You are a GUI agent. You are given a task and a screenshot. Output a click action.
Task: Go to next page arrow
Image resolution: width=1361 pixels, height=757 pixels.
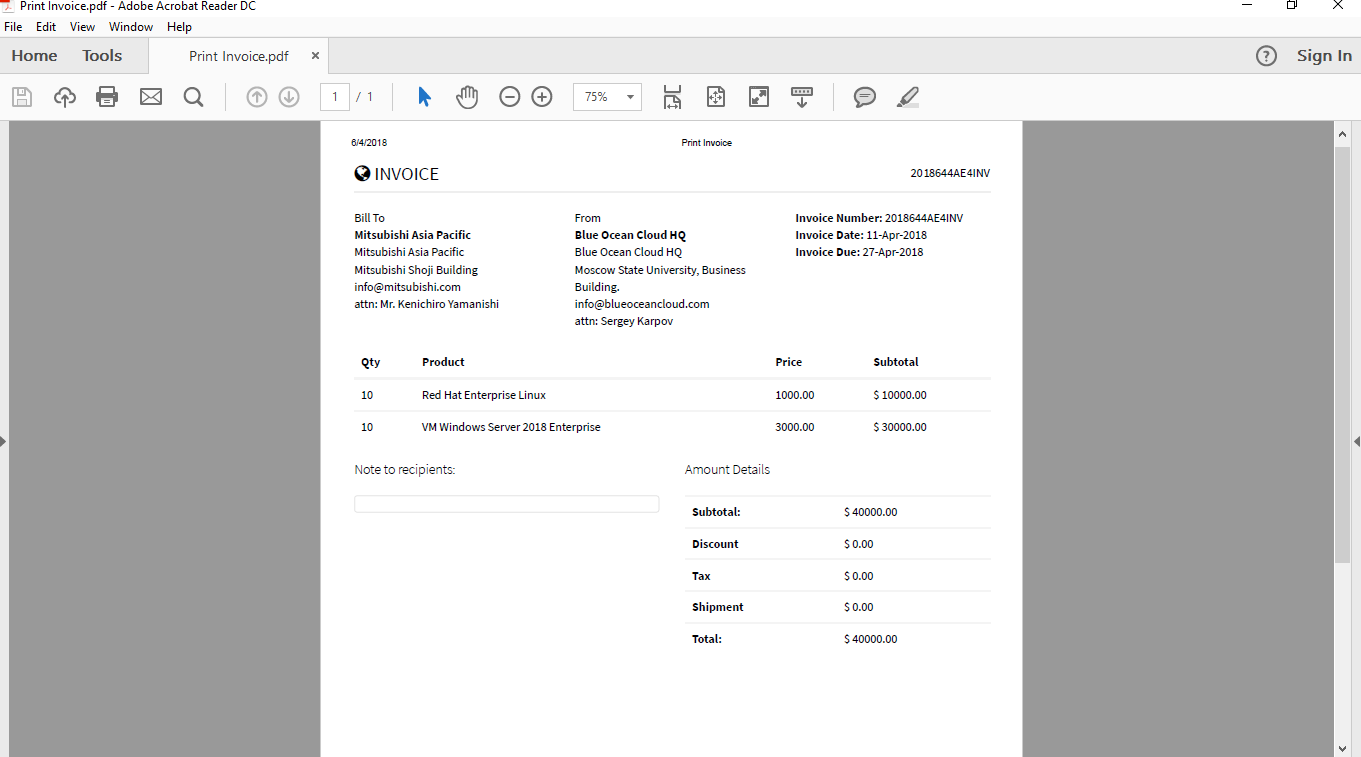coord(289,97)
